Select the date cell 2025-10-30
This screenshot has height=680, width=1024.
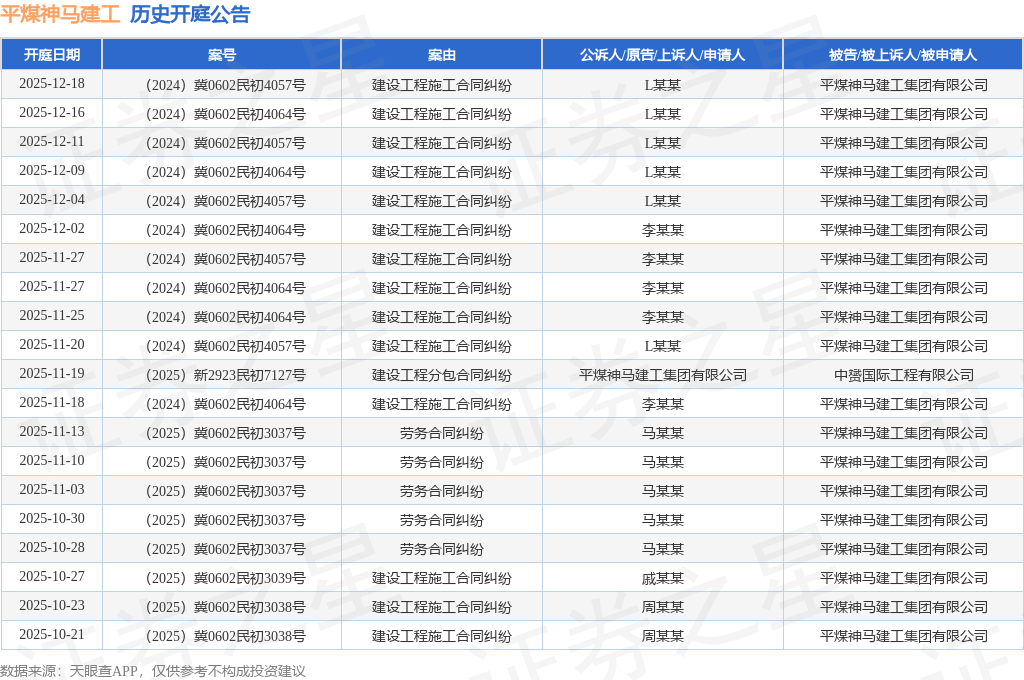[52, 519]
